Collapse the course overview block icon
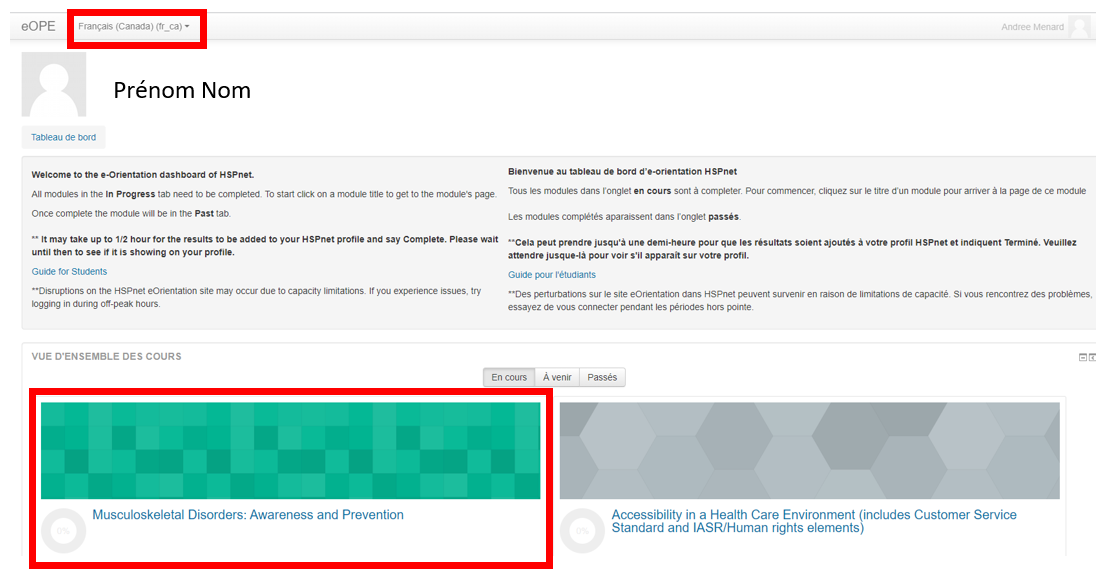 click(1082, 358)
